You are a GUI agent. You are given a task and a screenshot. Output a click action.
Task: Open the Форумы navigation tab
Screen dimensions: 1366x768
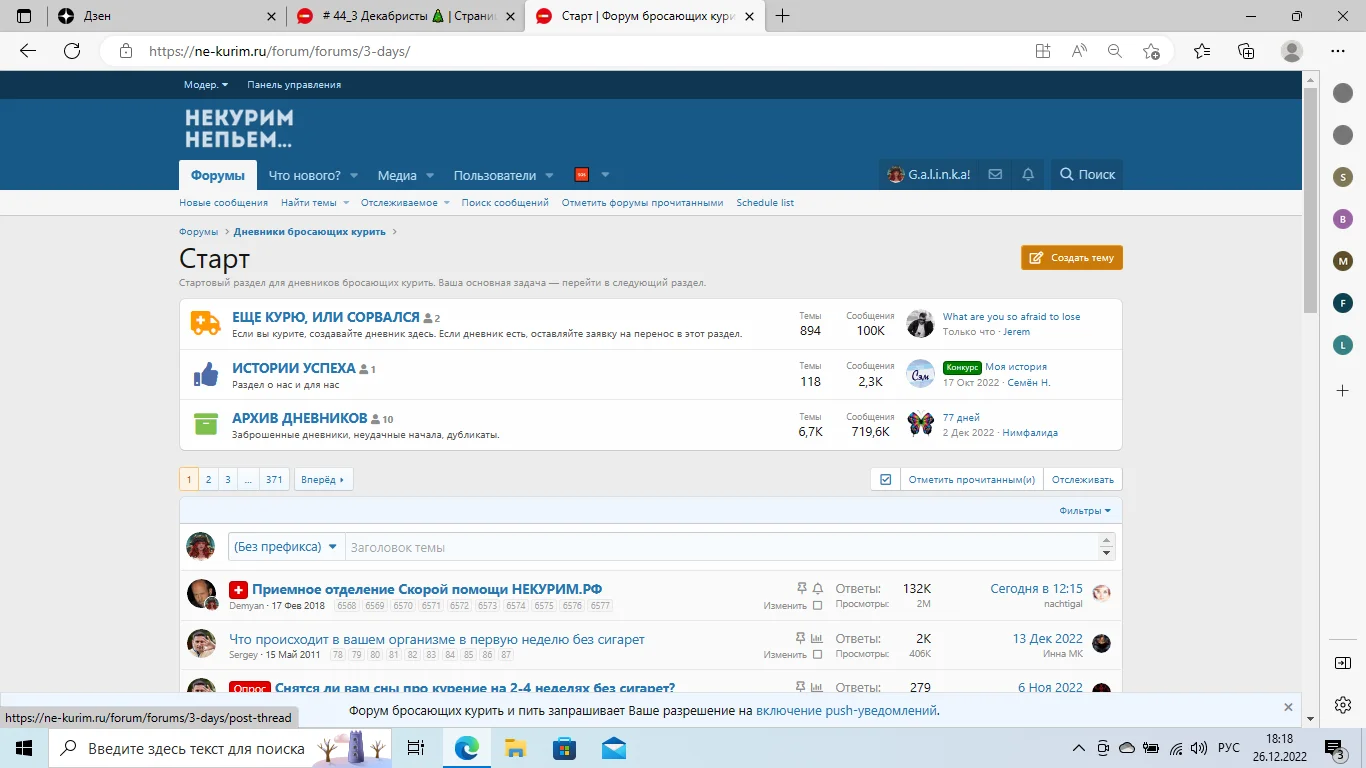coord(218,175)
